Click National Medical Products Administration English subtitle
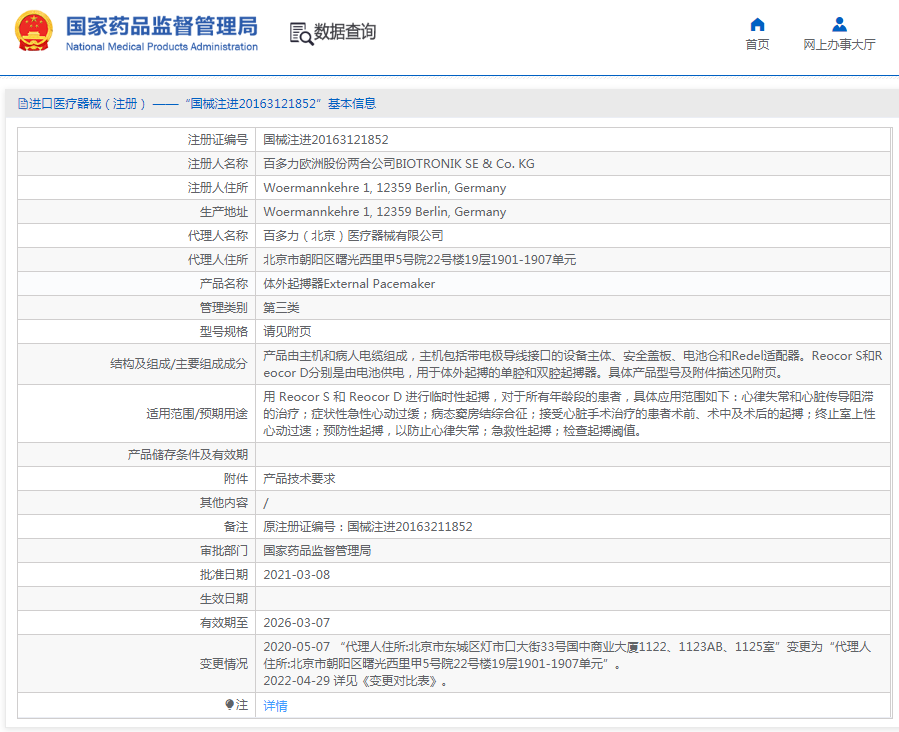 pos(161,47)
